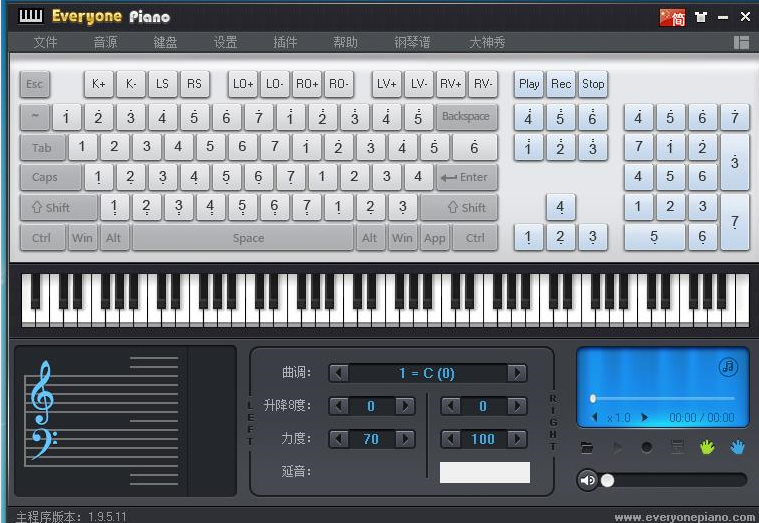Screen dimensions: 759x523
Task: Click the LV- left velocity down key
Action: pyautogui.click(x=418, y=84)
